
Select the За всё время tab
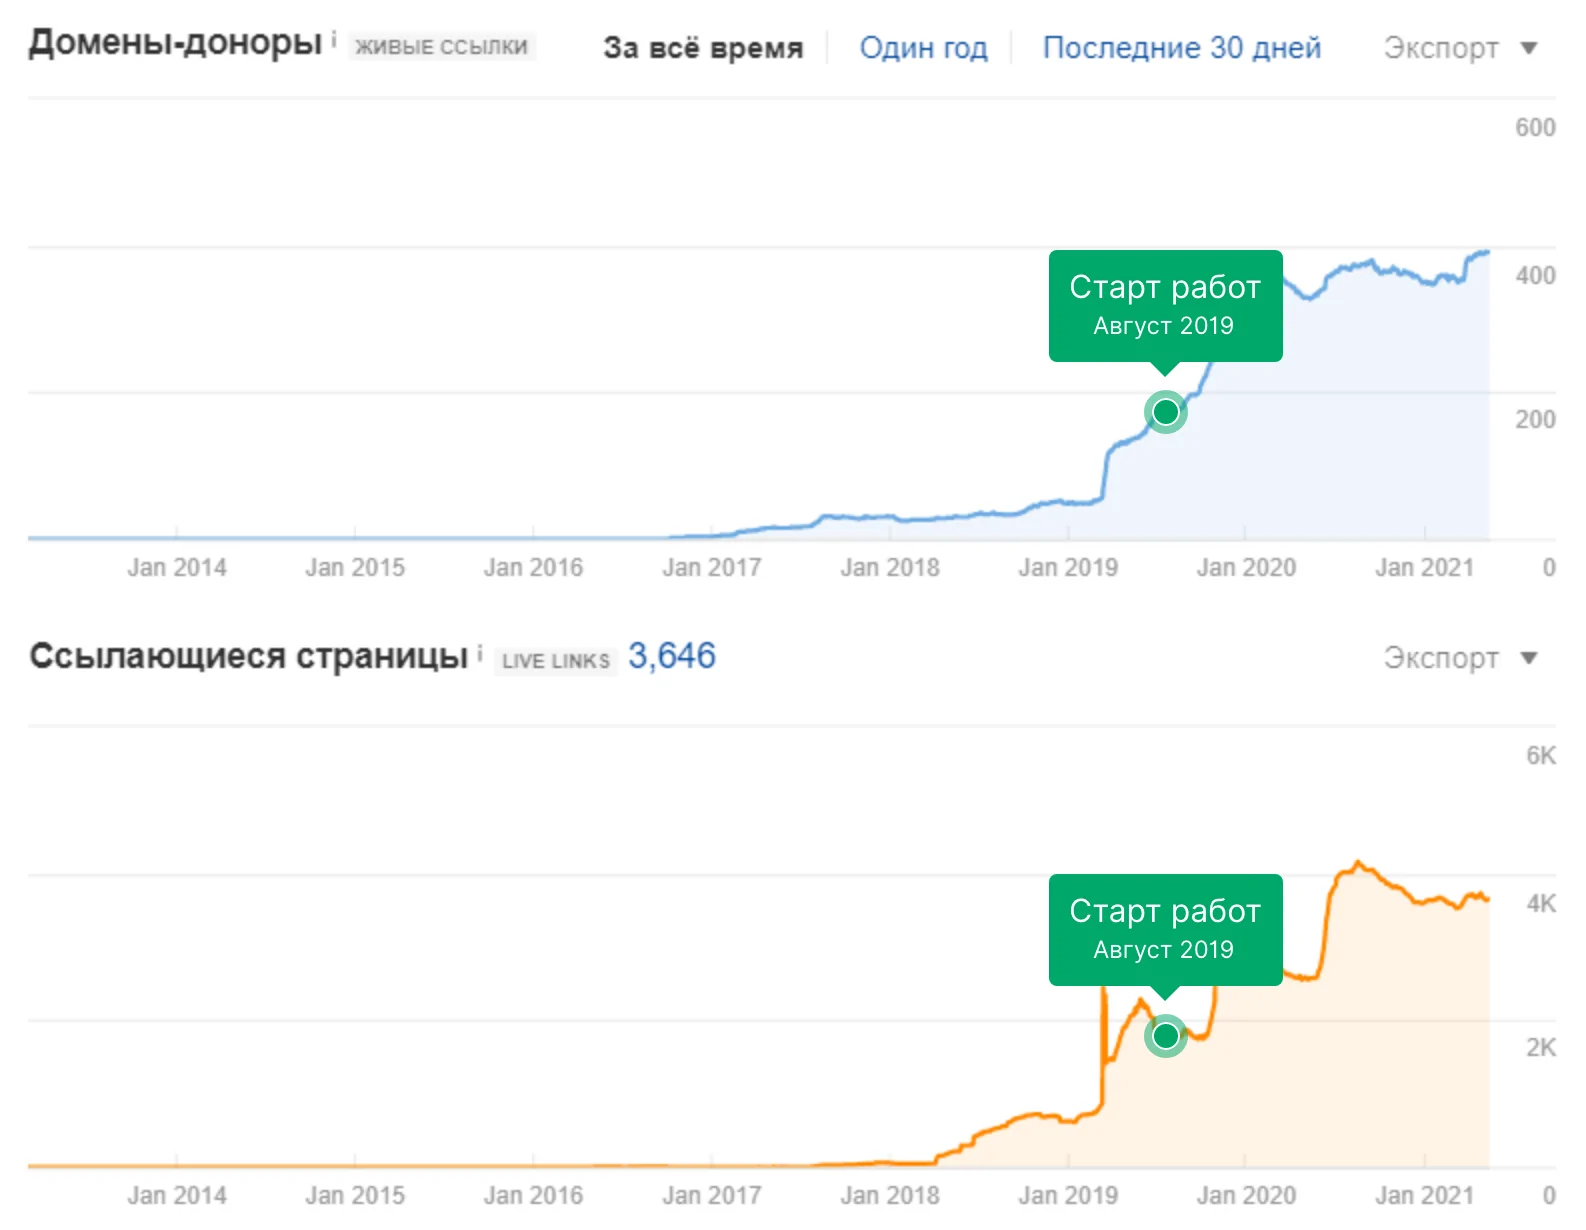tap(703, 48)
